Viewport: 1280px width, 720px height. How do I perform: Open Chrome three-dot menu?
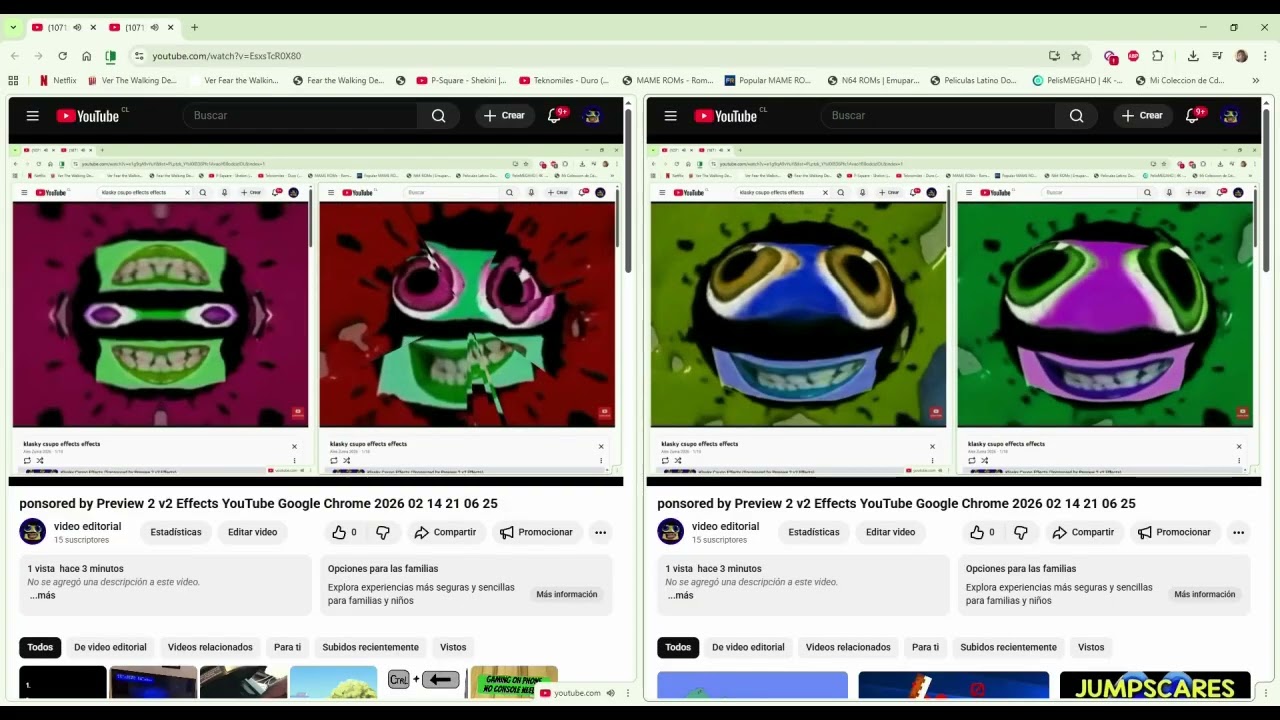pos(1265,56)
